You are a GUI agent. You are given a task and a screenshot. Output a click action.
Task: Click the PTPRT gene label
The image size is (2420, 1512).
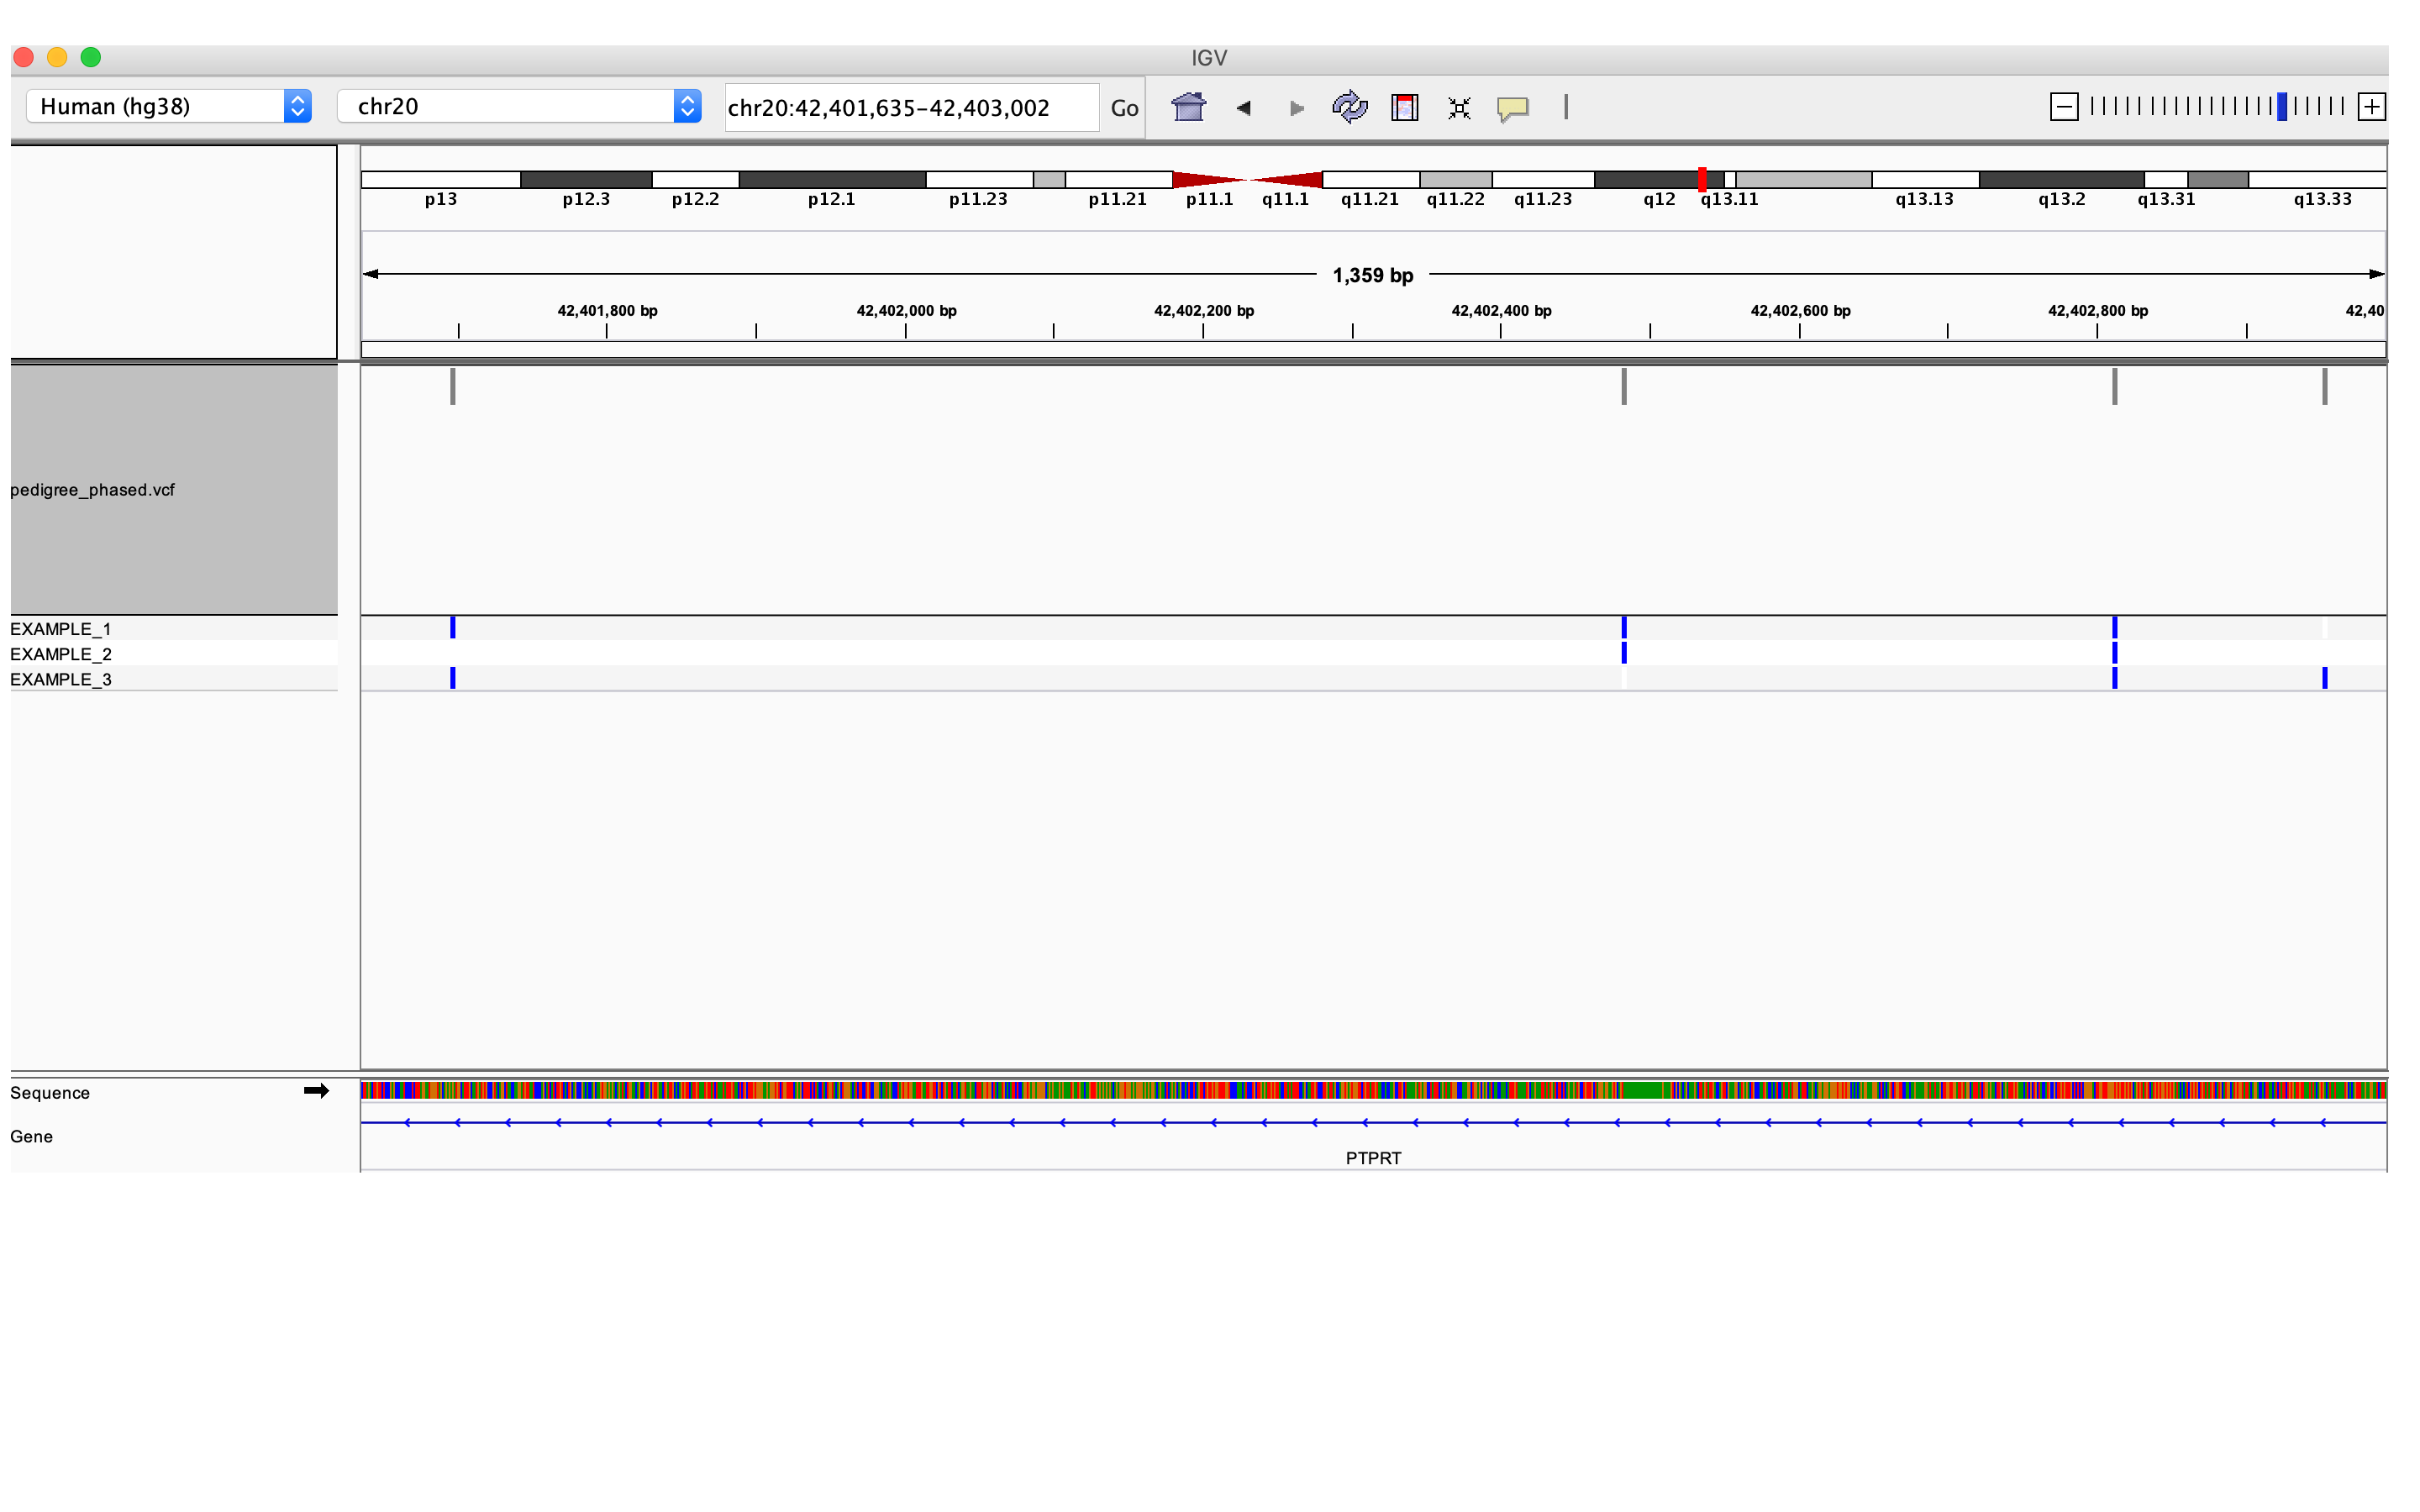click(x=1373, y=1158)
